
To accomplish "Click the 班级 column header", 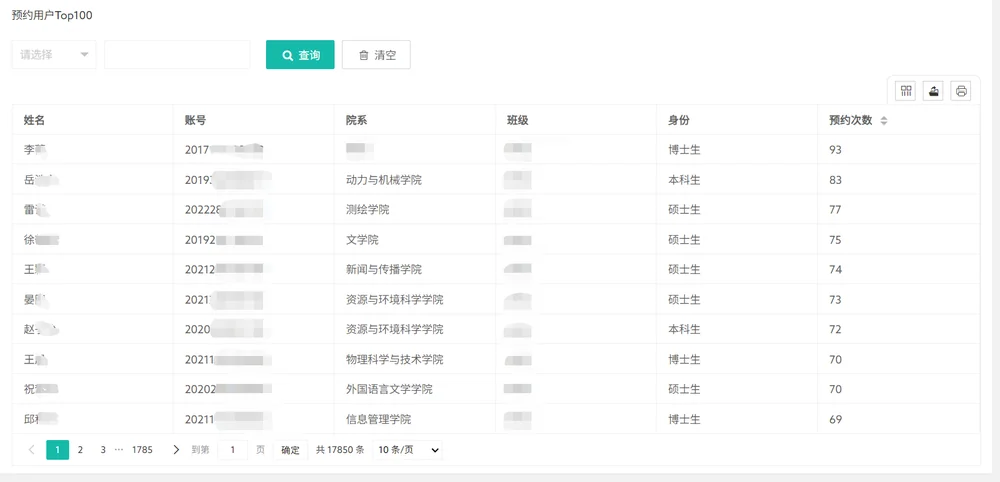I will click(x=517, y=120).
